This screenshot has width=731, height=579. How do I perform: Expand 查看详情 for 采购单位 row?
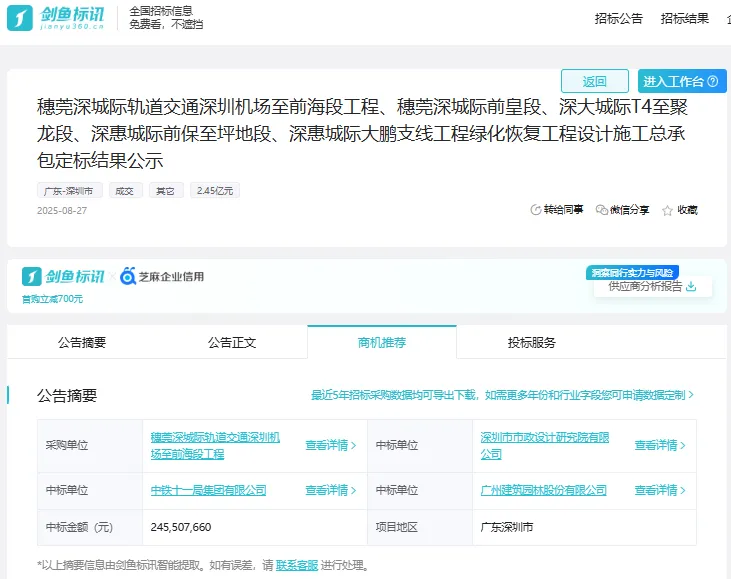point(331,446)
